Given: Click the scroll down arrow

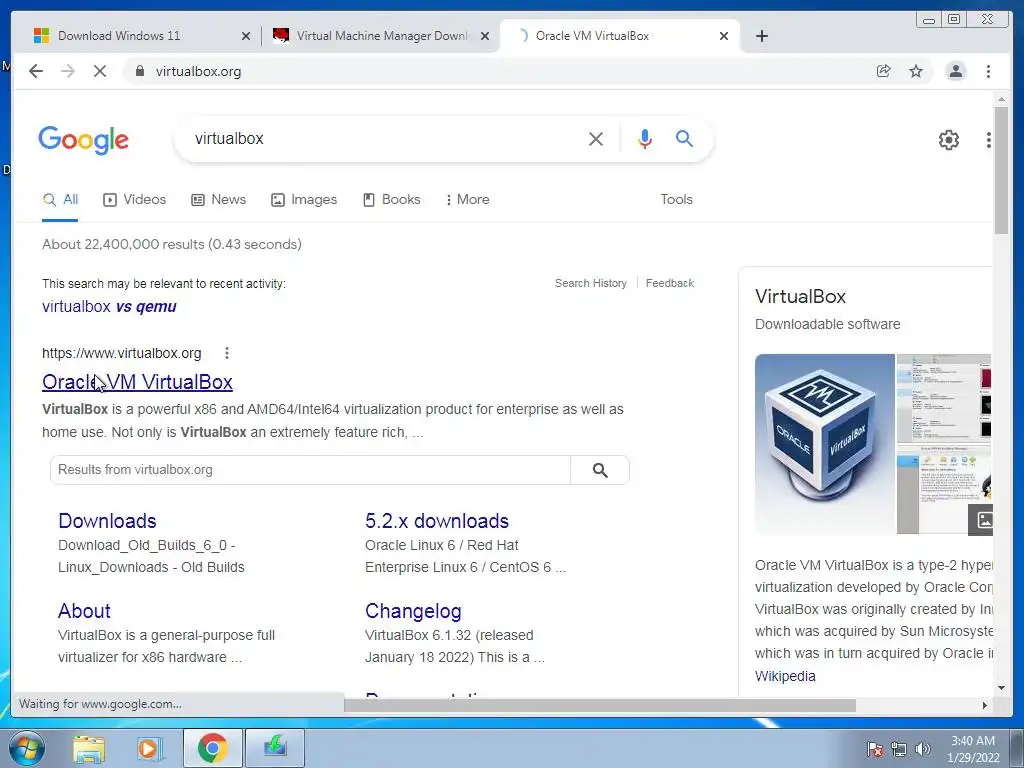Looking at the screenshot, I should pyautogui.click(x=1001, y=688).
